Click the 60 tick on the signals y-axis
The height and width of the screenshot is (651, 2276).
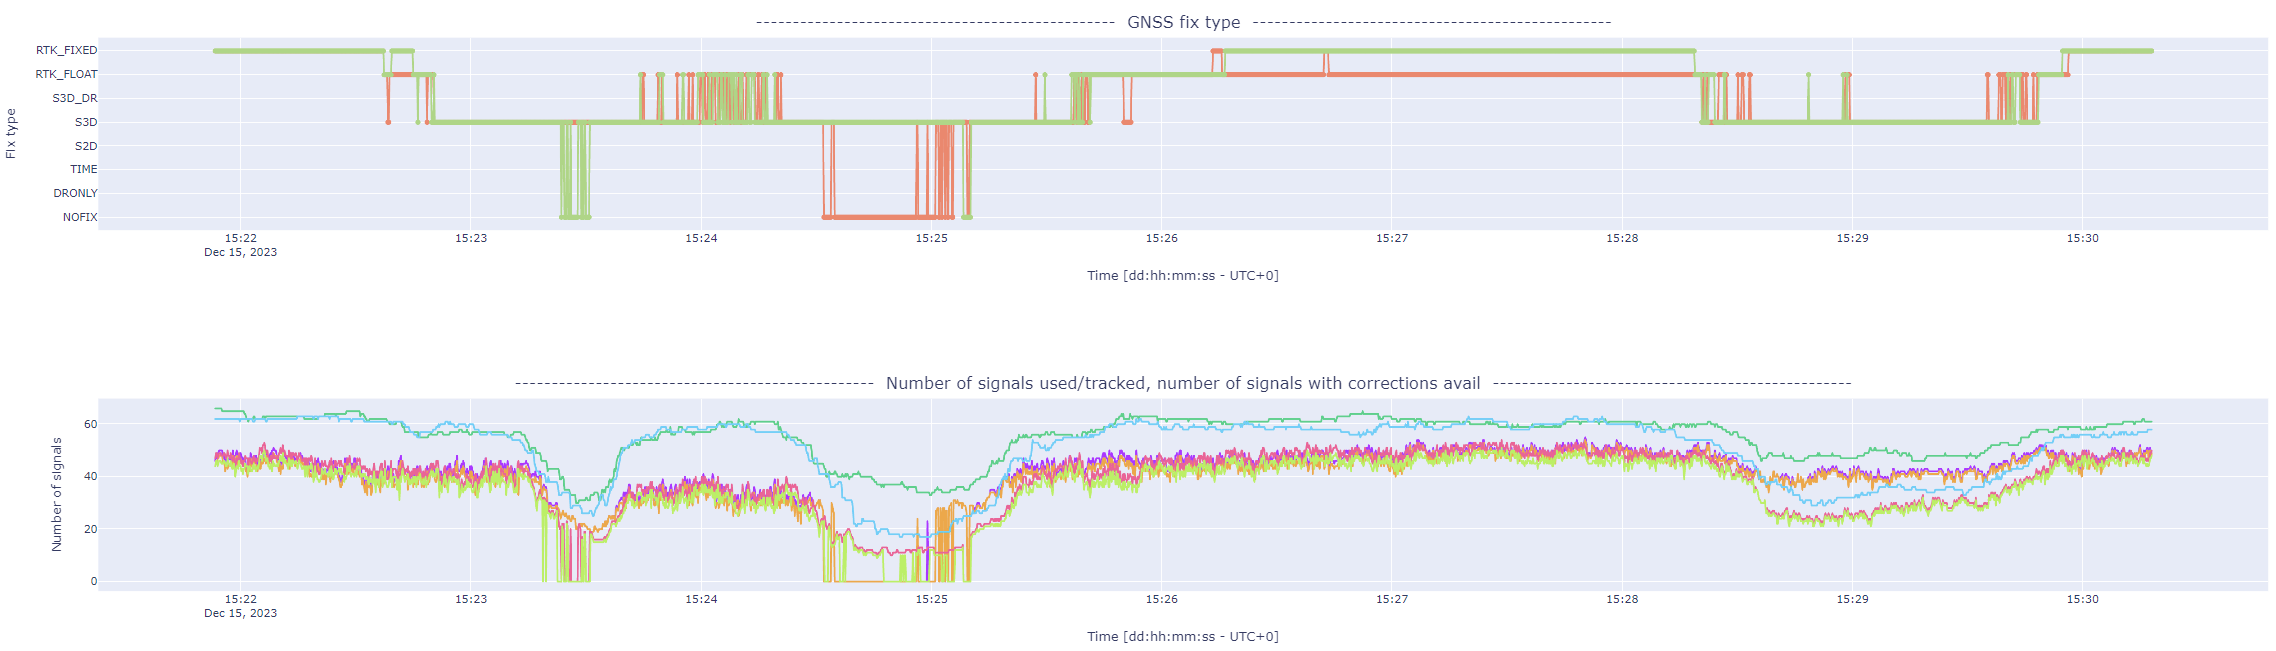click(91, 424)
